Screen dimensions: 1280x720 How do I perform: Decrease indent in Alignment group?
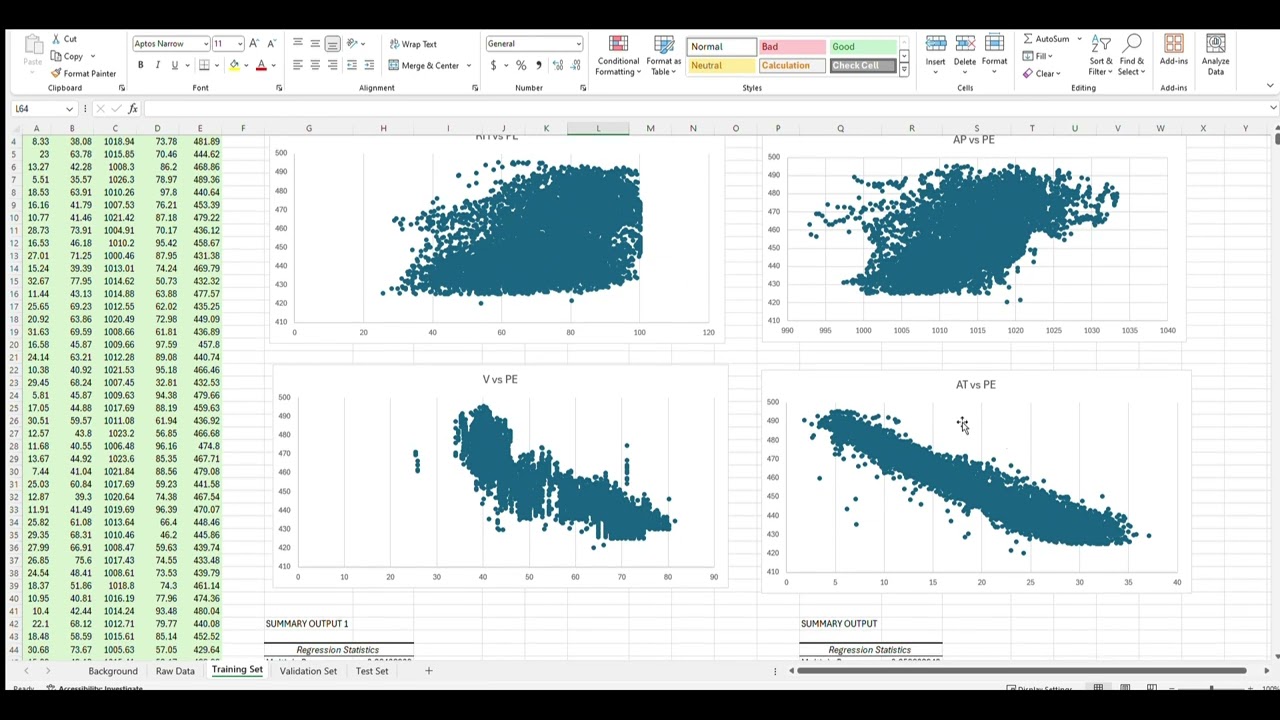coord(351,65)
